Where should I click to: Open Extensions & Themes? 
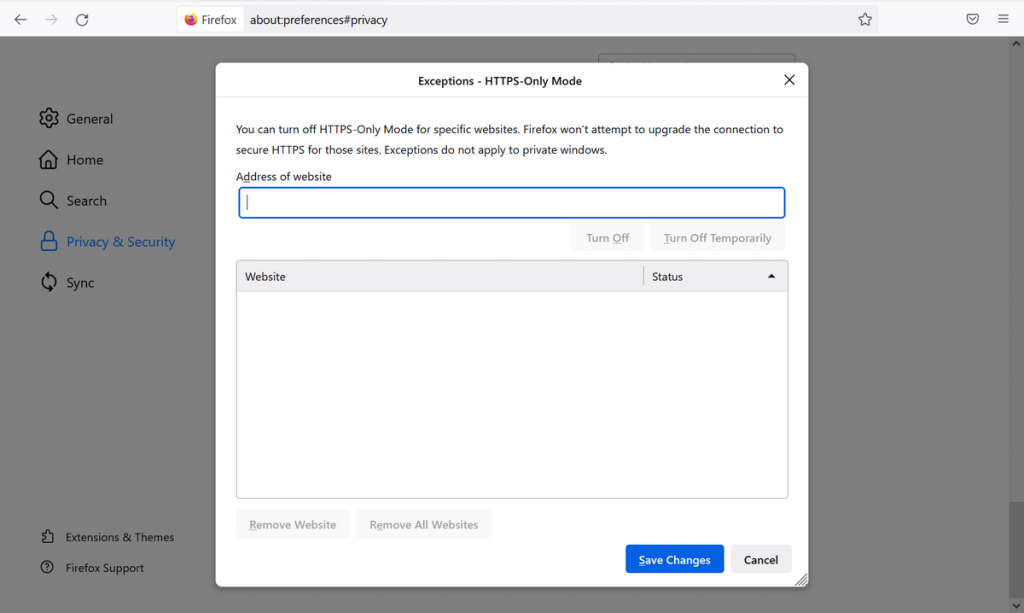pos(119,537)
